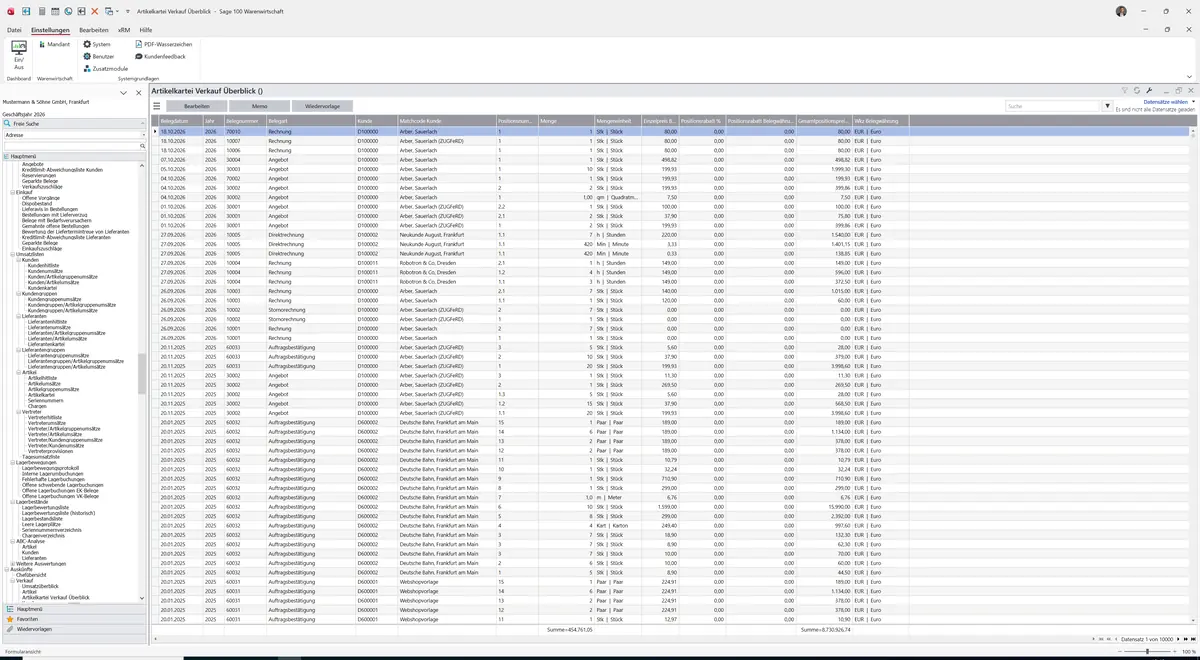Open Kundenfeedback
The width and height of the screenshot is (1200, 660).
(x=160, y=56)
